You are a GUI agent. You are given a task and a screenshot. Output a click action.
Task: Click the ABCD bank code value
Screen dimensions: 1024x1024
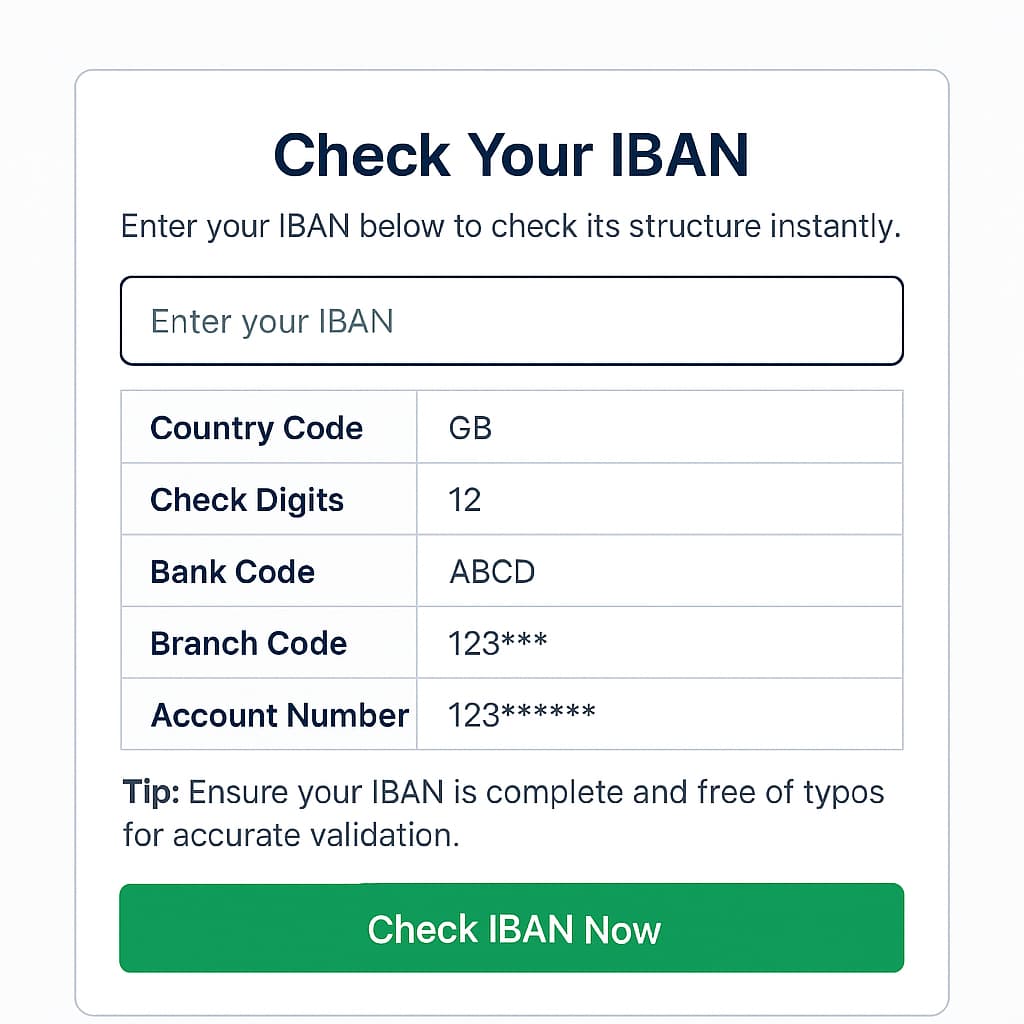click(492, 572)
